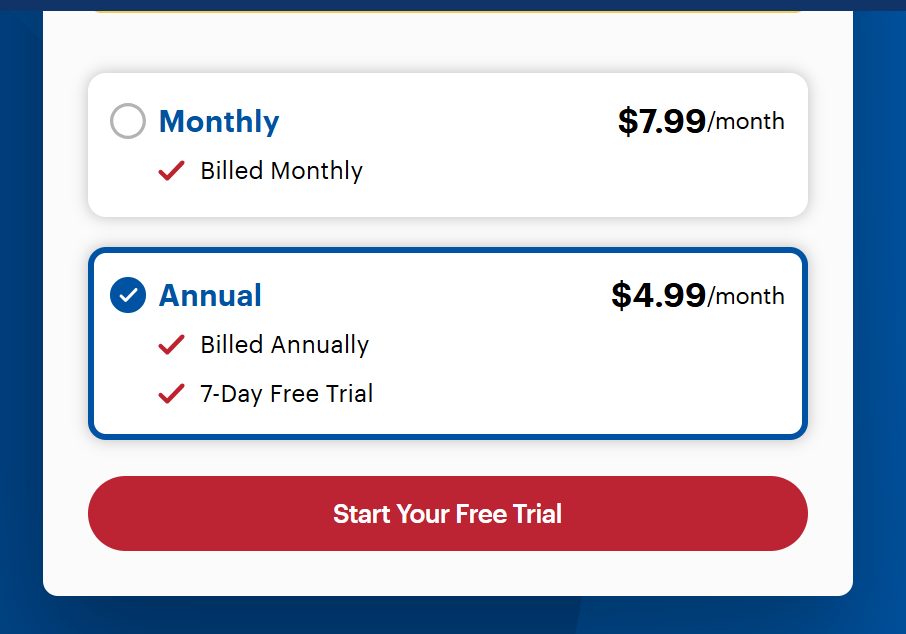
Task: Click the "/month" label after $7.99
Action: (746, 122)
